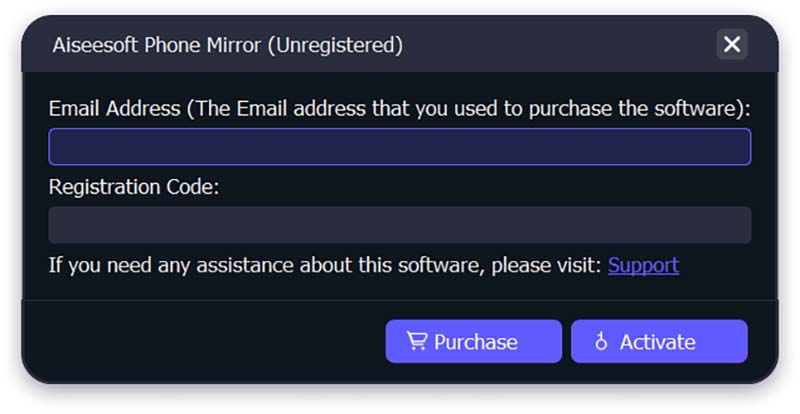The height and width of the screenshot is (414, 800).
Task: Click the key icon on Activate
Action: 601,341
